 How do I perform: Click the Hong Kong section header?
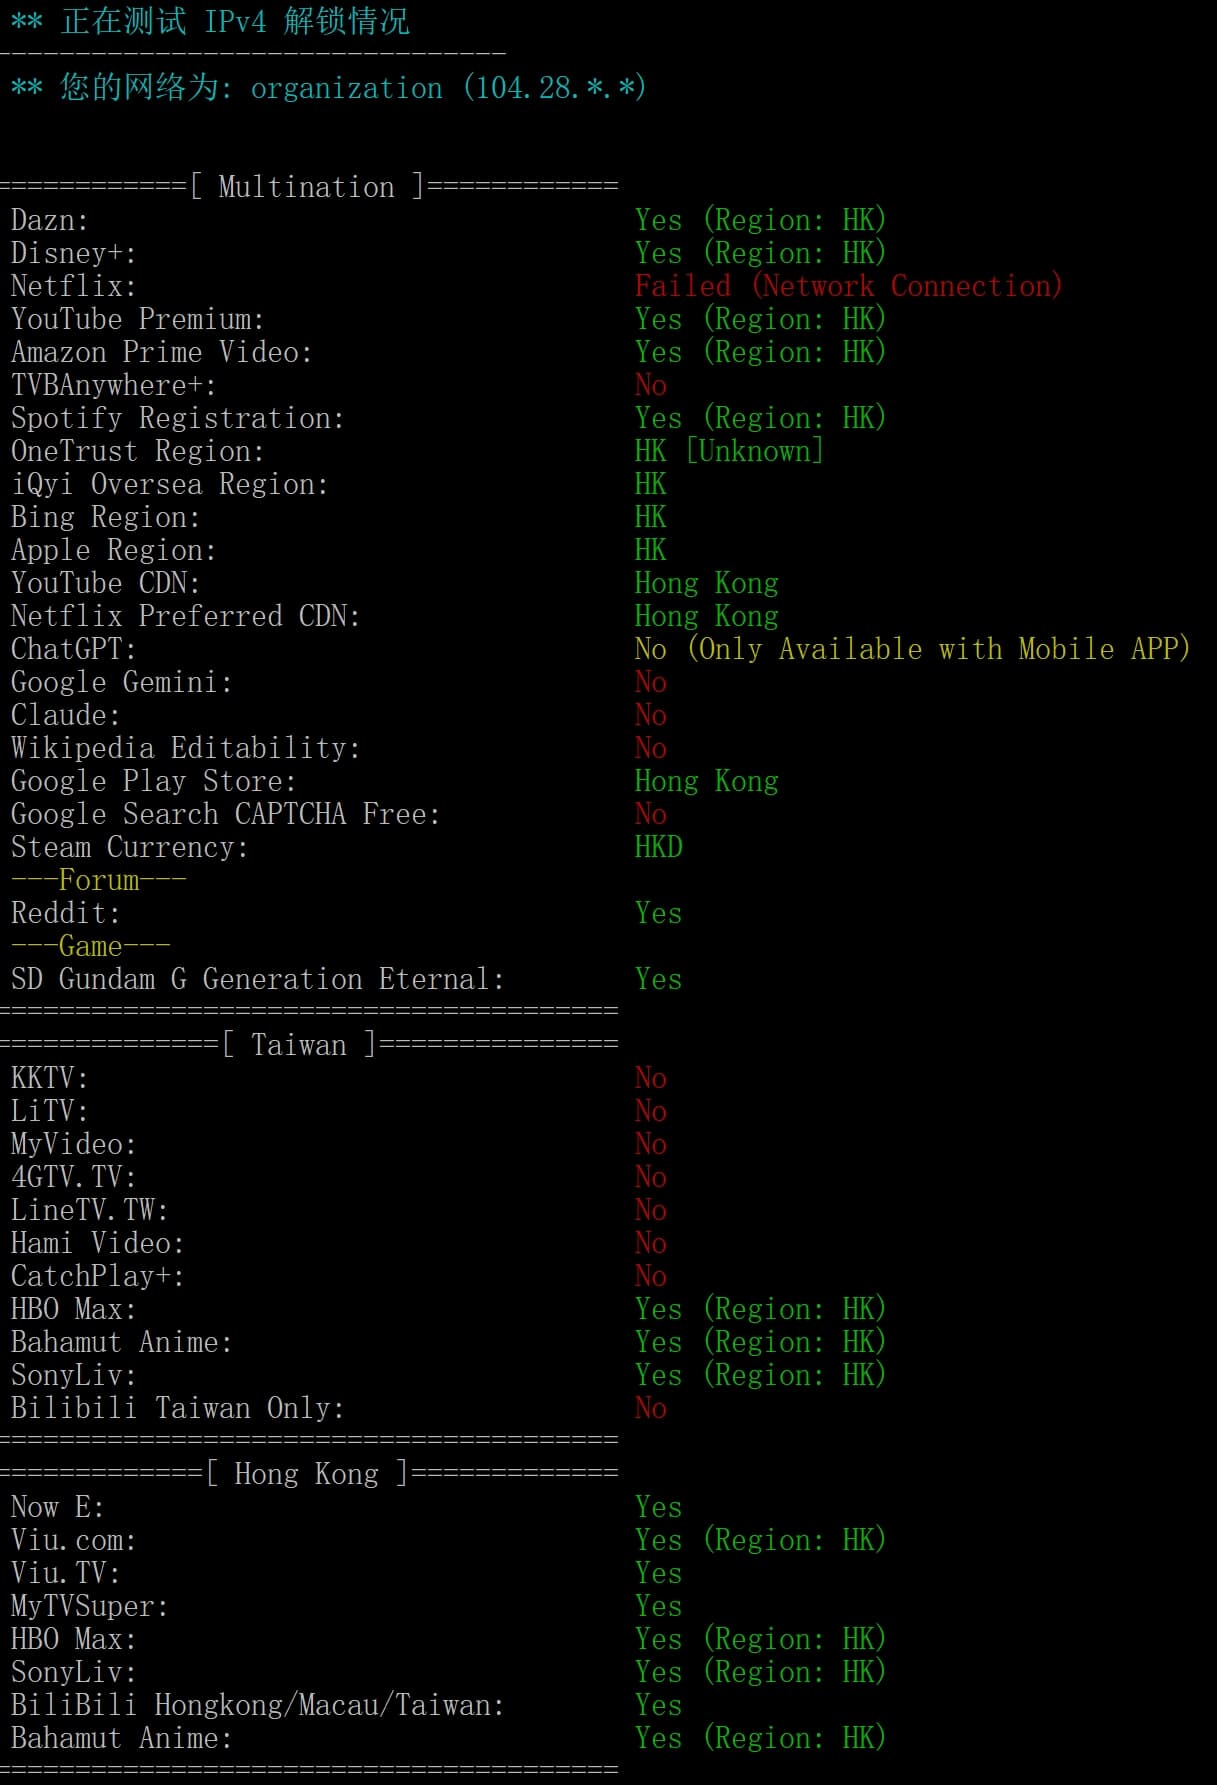pyautogui.click(x=307, y=1474)
